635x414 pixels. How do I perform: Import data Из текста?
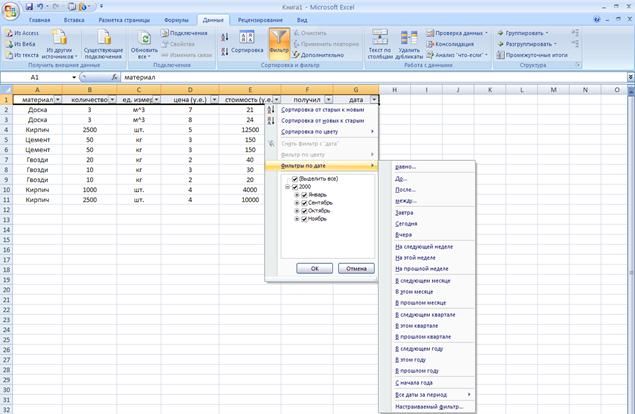22,55
